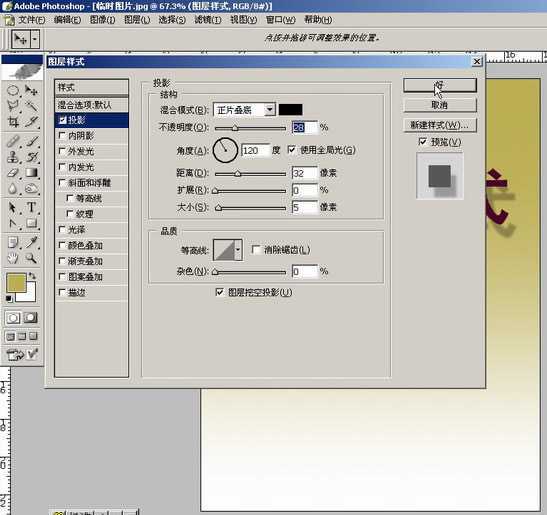Enable the 外发光 outer glow checkbox
The height and width of the screenshot is (515, 547).
62,151
